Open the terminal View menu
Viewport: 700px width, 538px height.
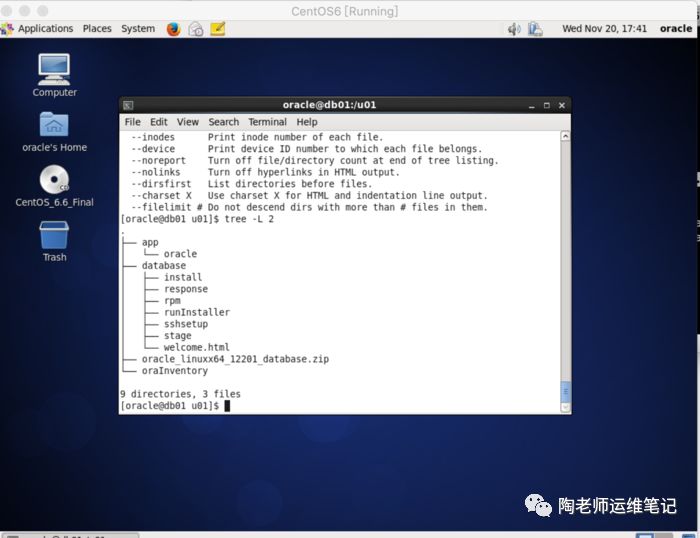pos(188,122)
